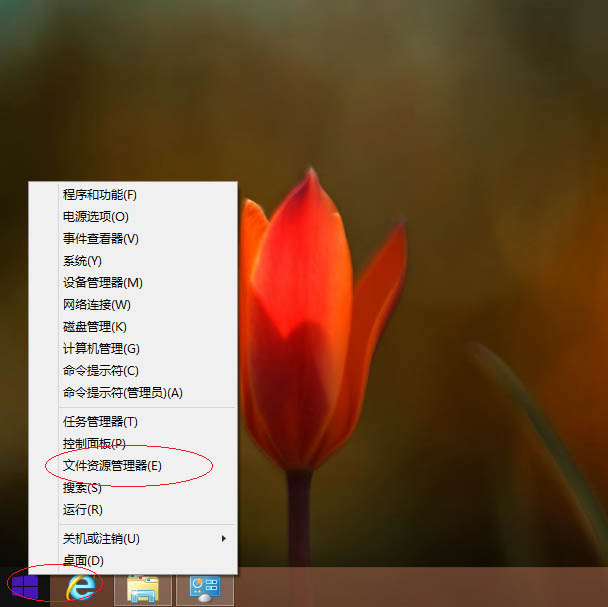This screenshot has width=608, height=607.
Task: Select 网络连接(W) menu entry
Action: pyautogui.click(x=97, y=304)
